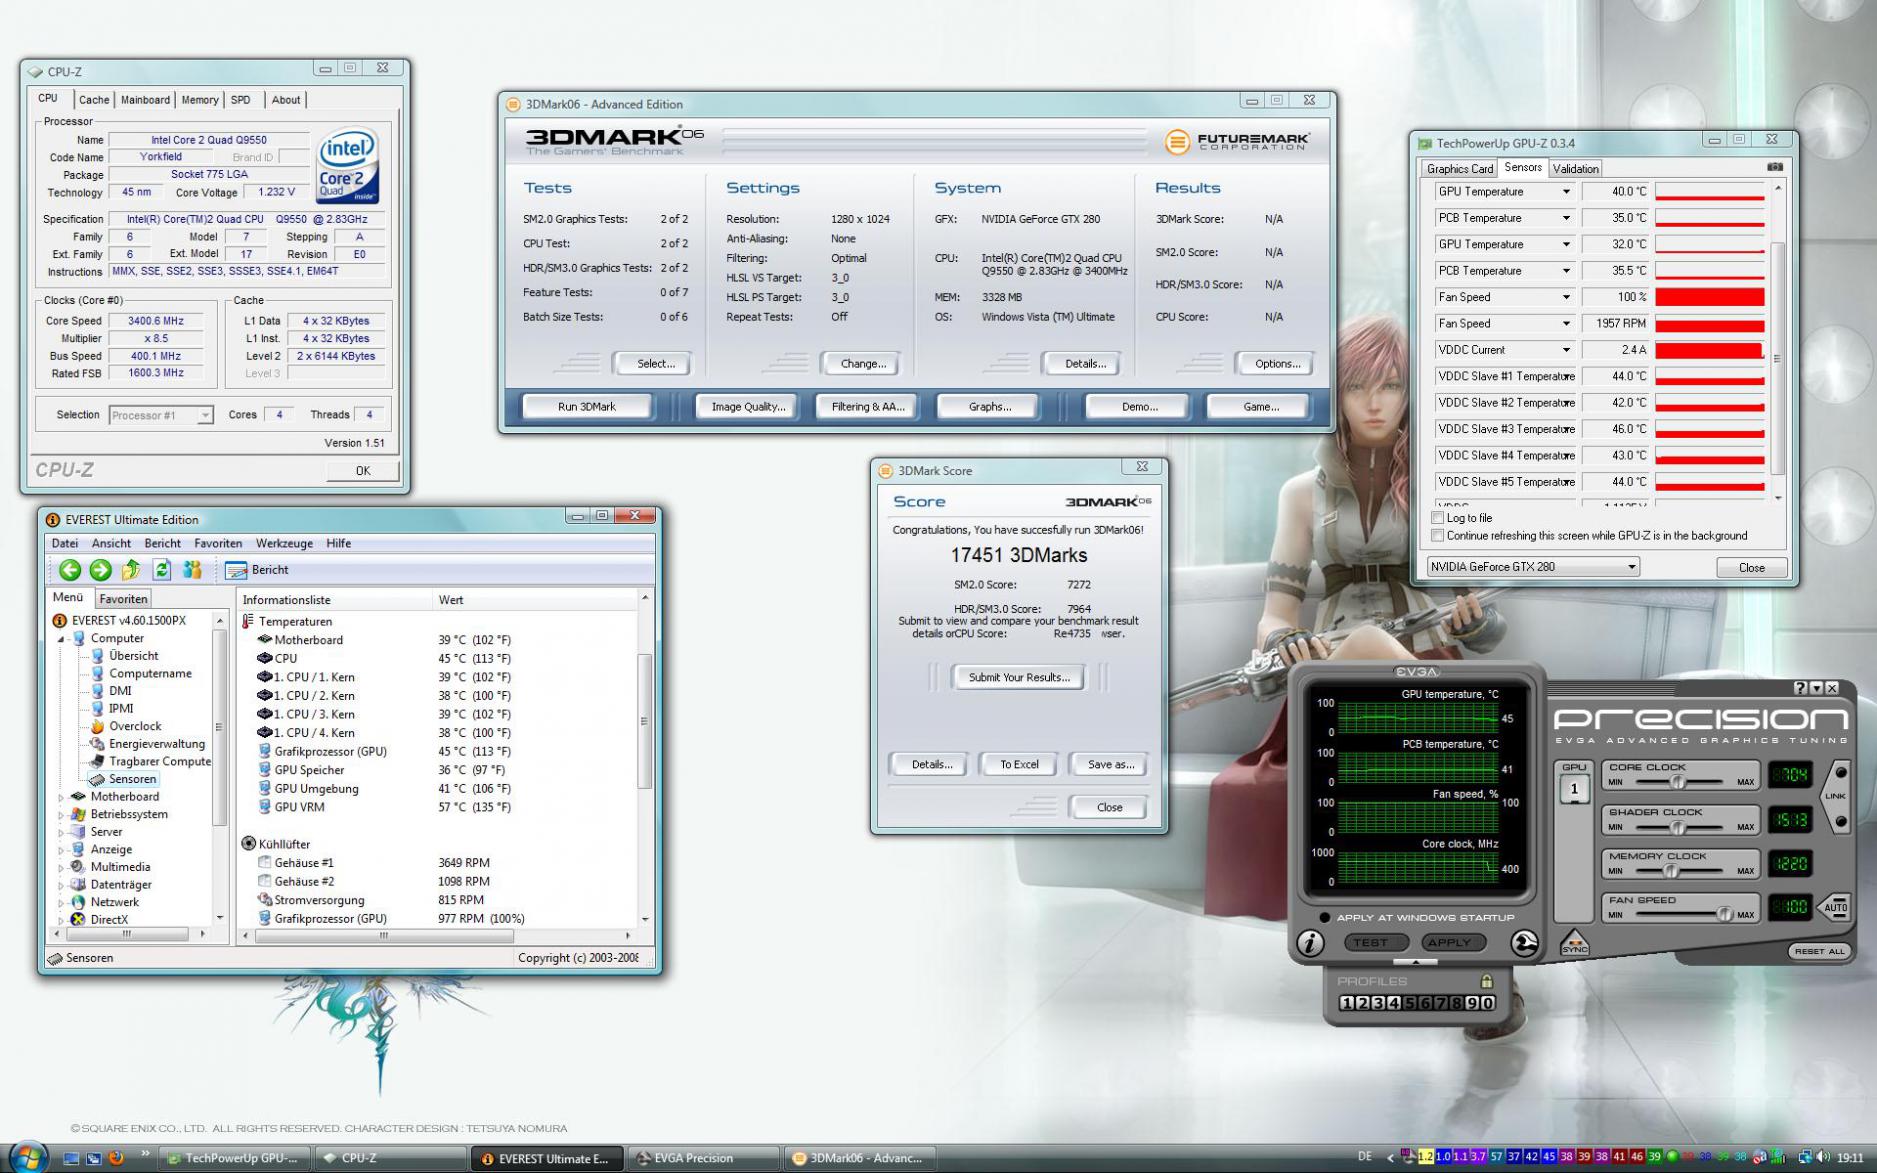Open the Werkzeuge menu in EVEREST
This screenshot has height=1173, width=1877.
point(284,543)
